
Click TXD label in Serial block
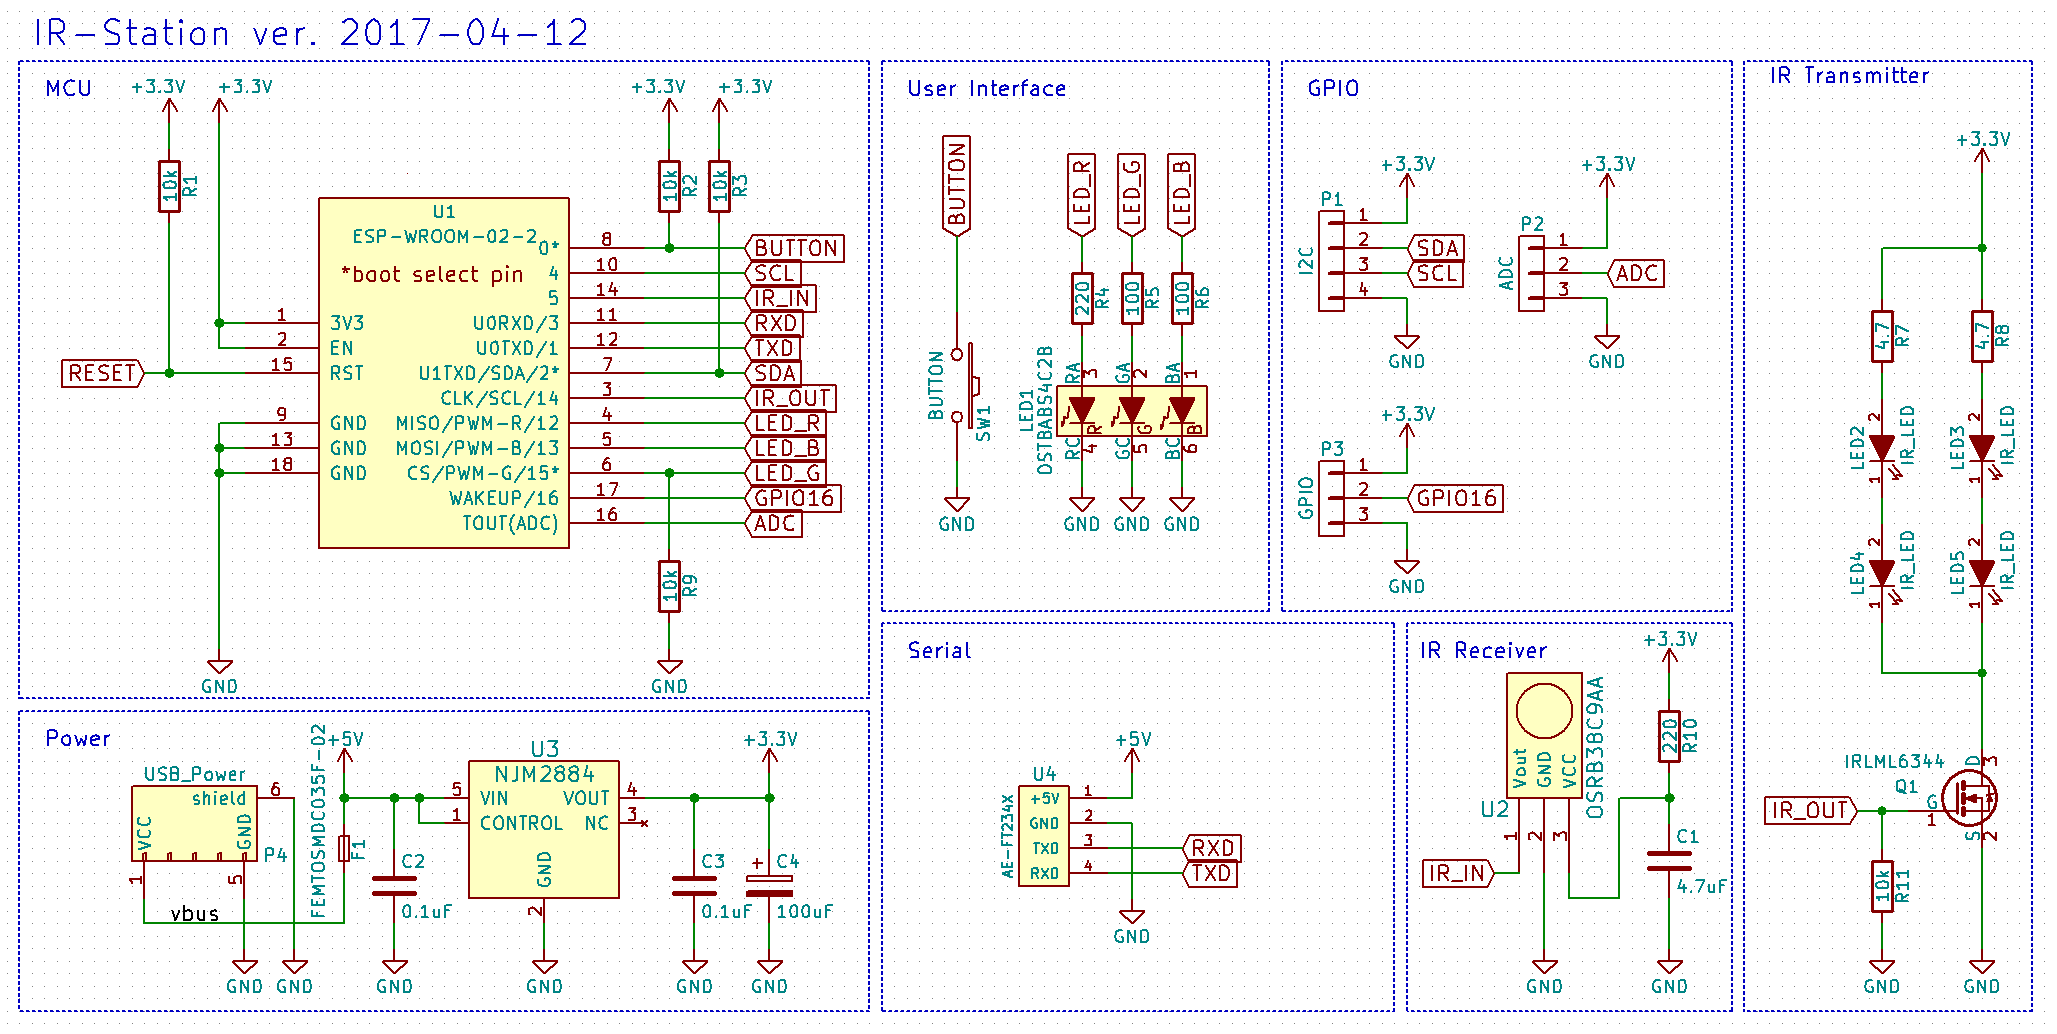tap(1211, 873)
